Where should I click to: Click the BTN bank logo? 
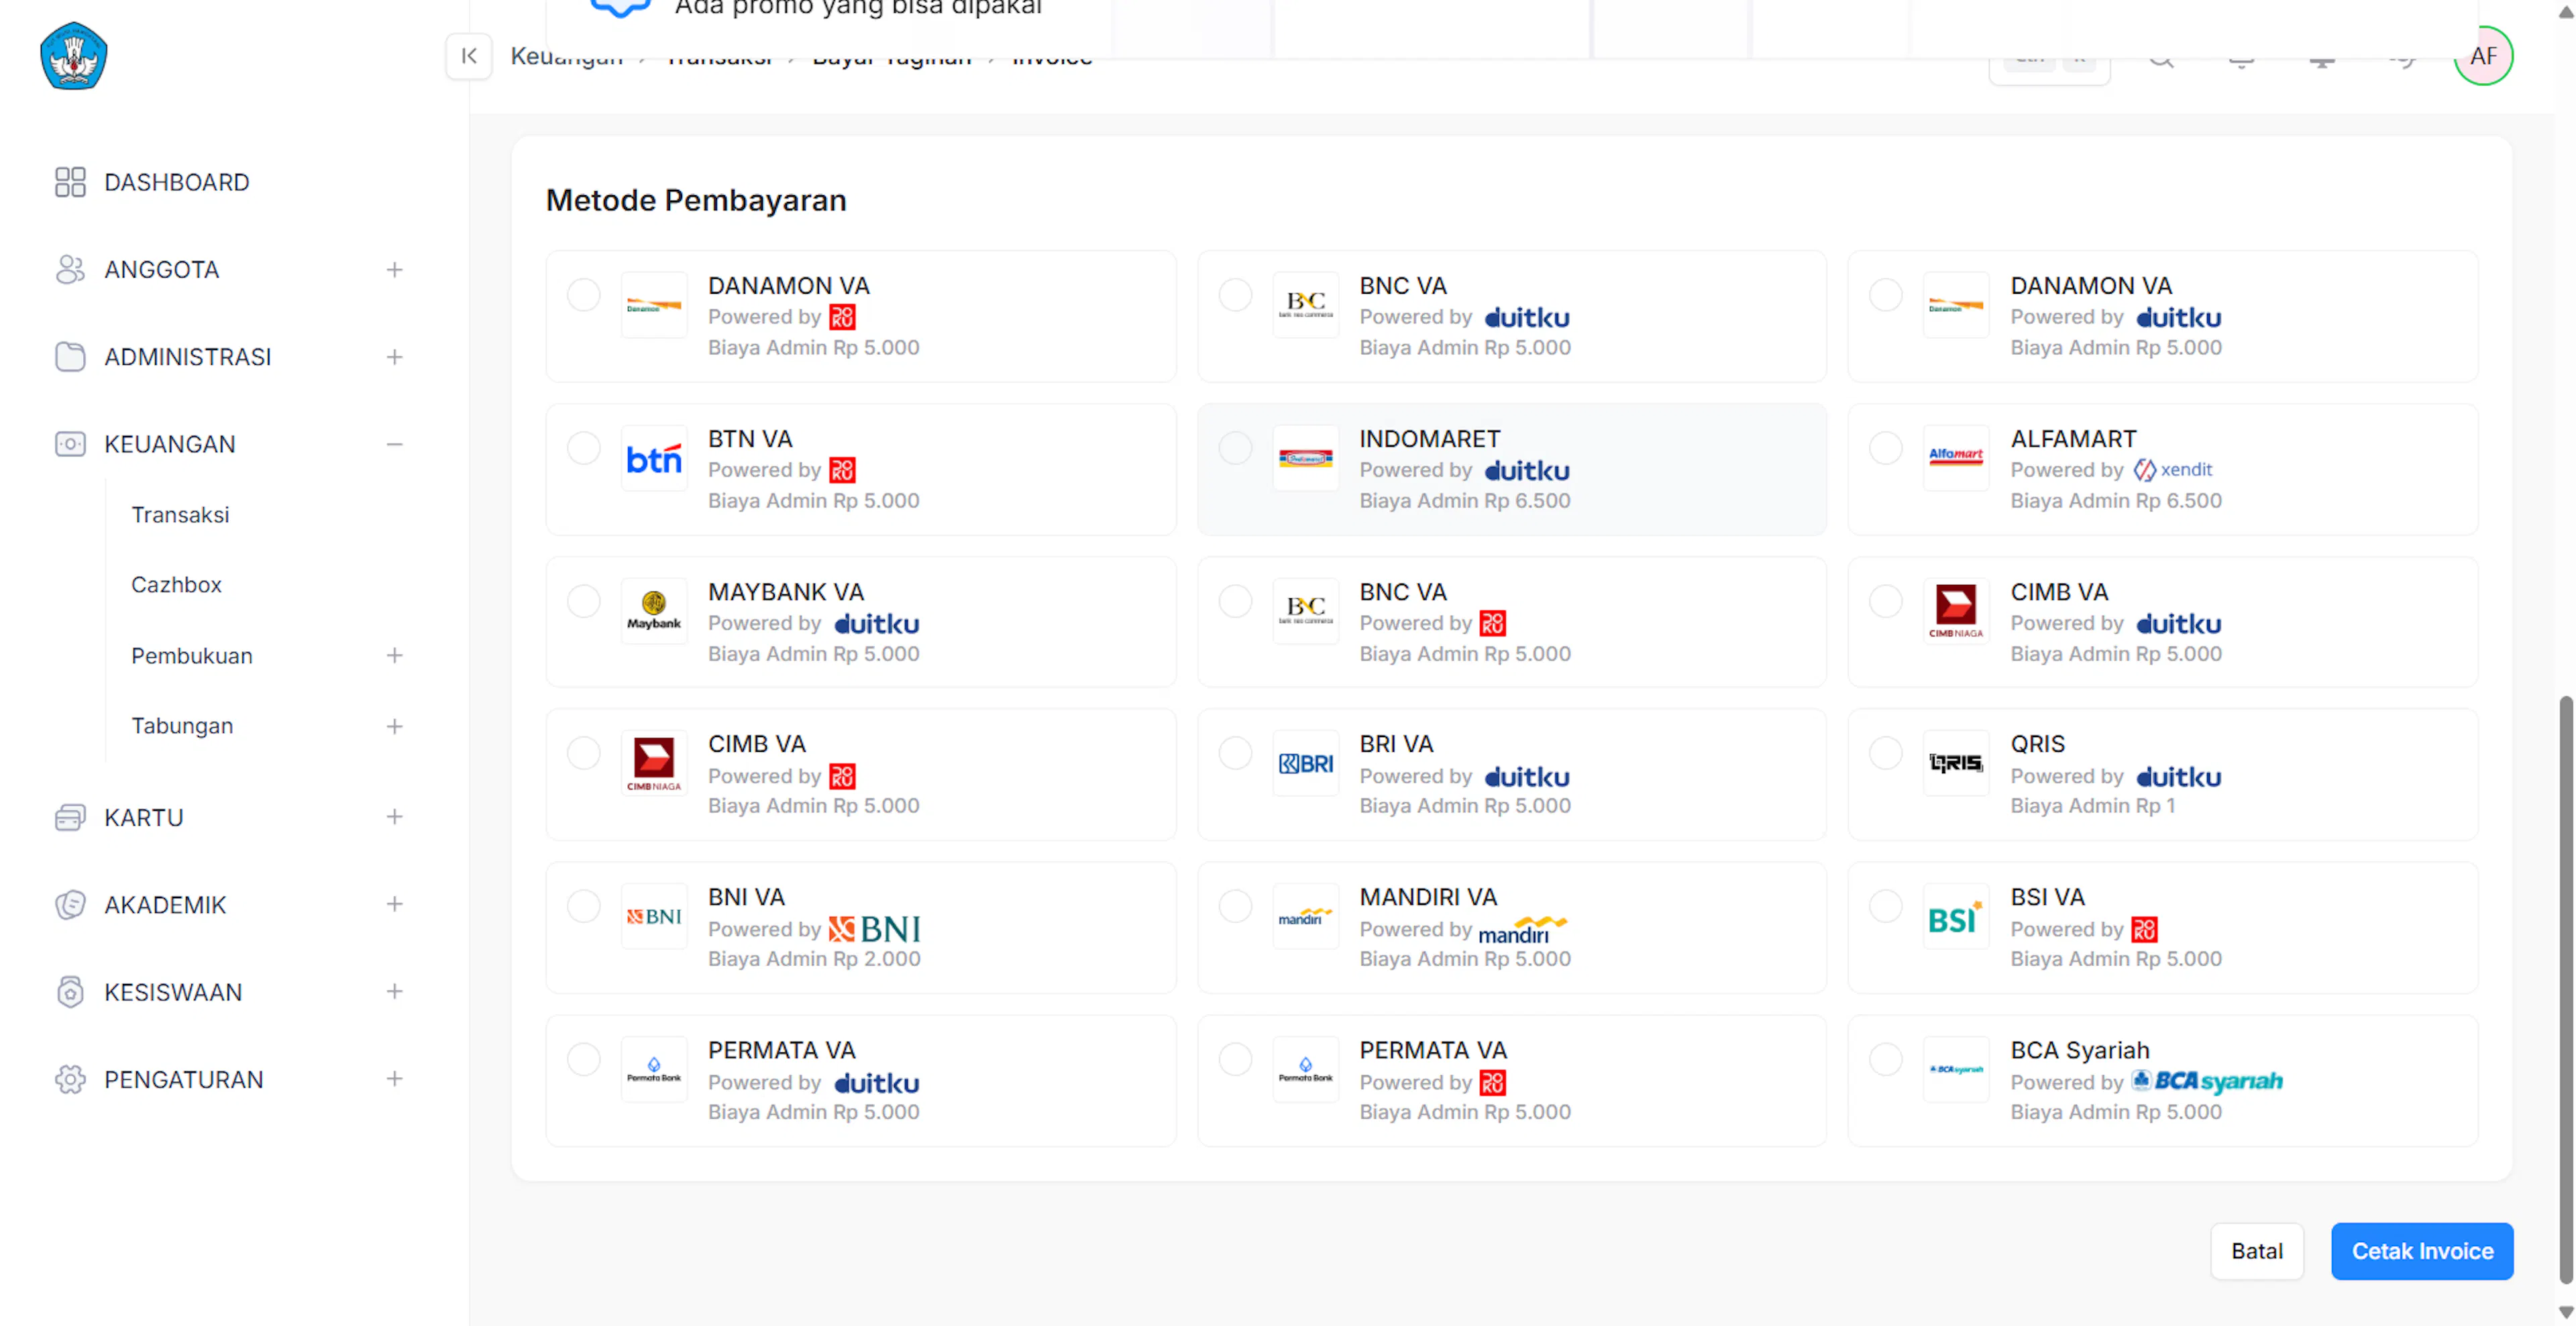(x=654, y=459)
